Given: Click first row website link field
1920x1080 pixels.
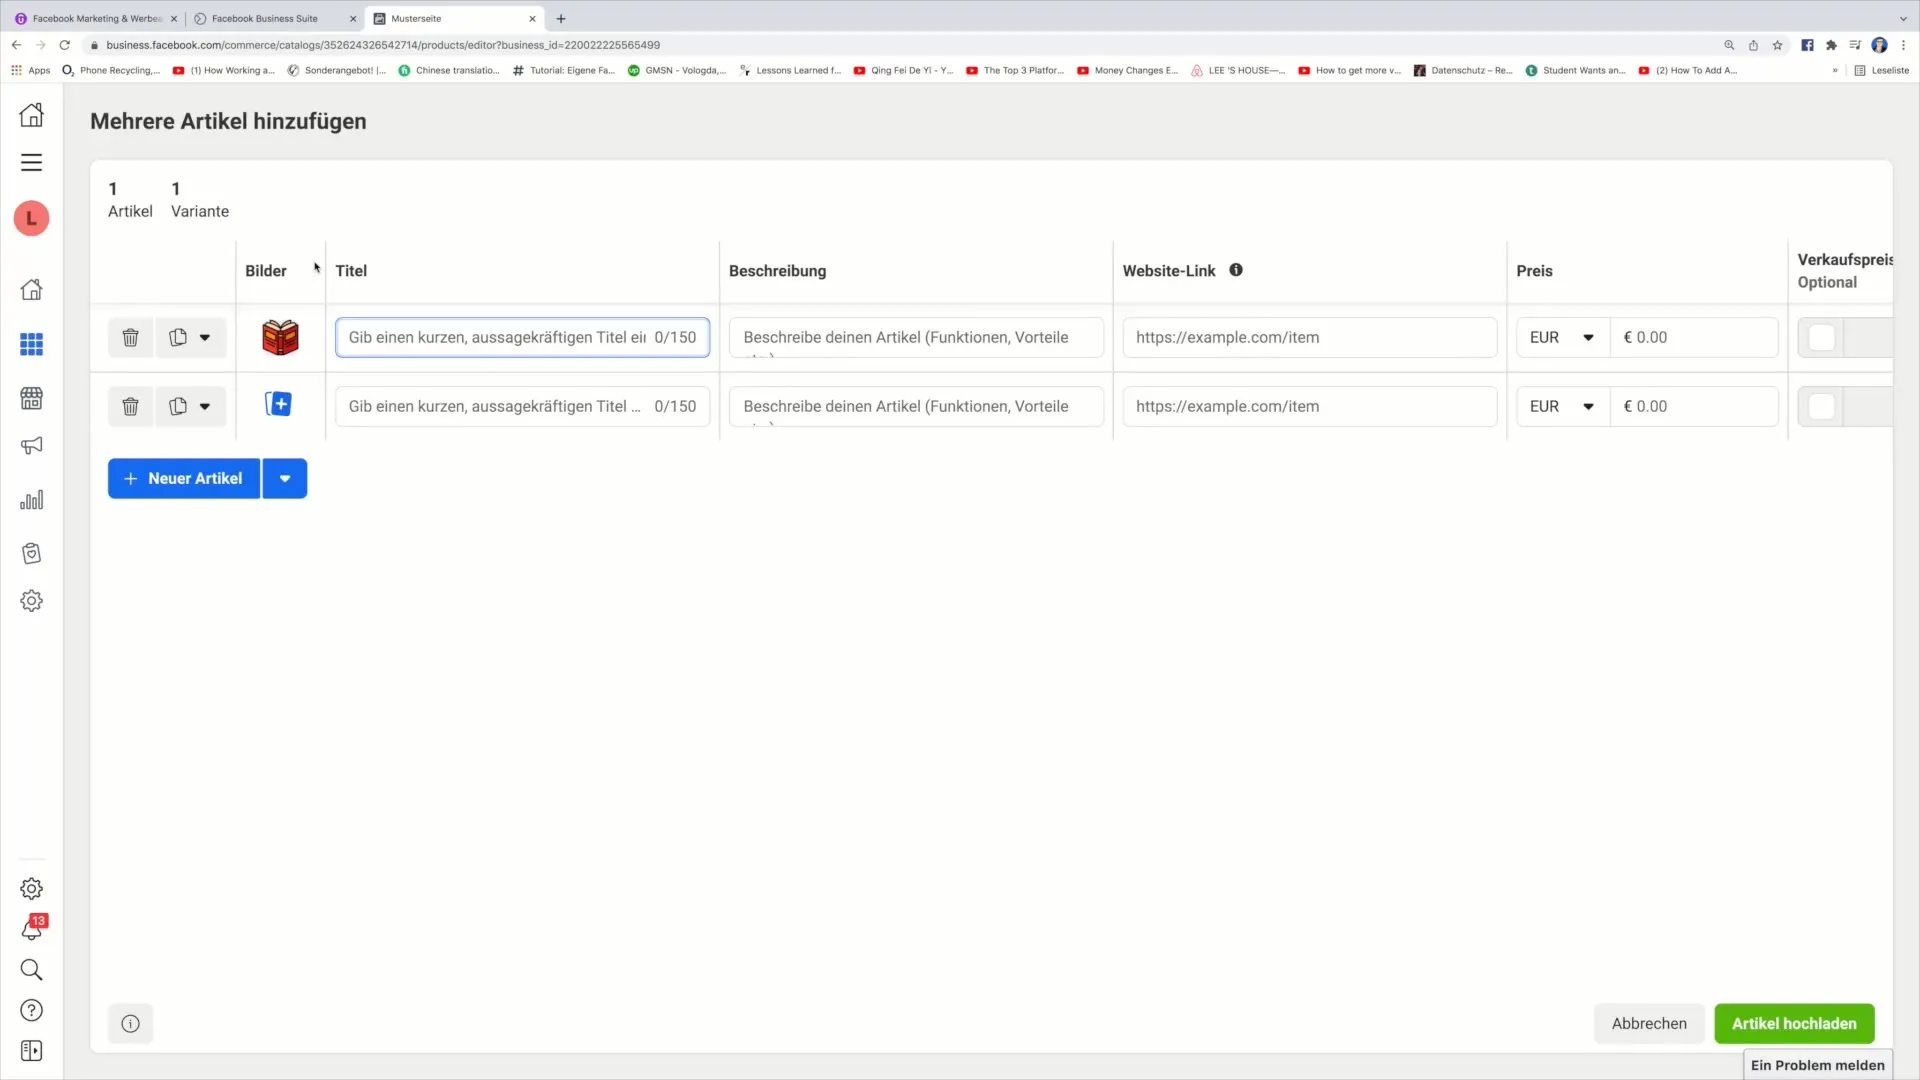Looking at the screenshot, I should 1309,337.
